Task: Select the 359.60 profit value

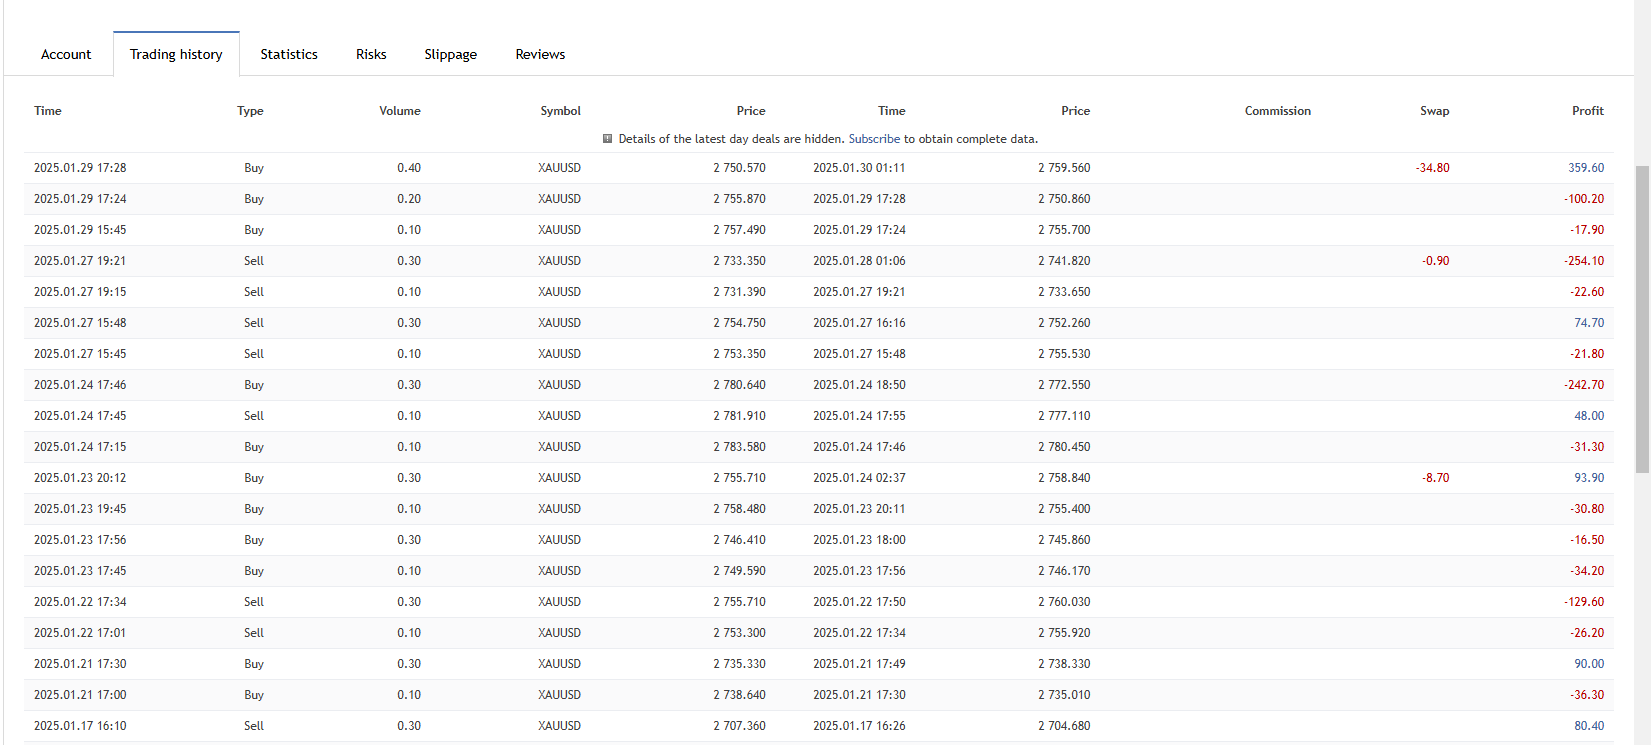Action: click(1585, 168)
